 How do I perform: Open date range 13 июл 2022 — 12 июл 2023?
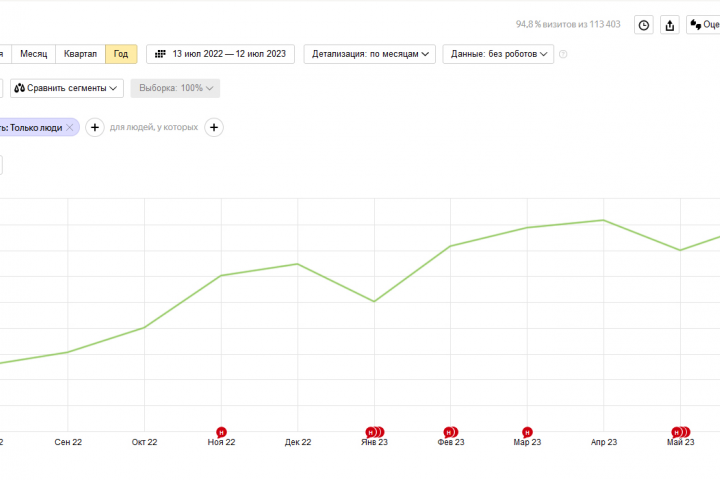tap(220, 54)
